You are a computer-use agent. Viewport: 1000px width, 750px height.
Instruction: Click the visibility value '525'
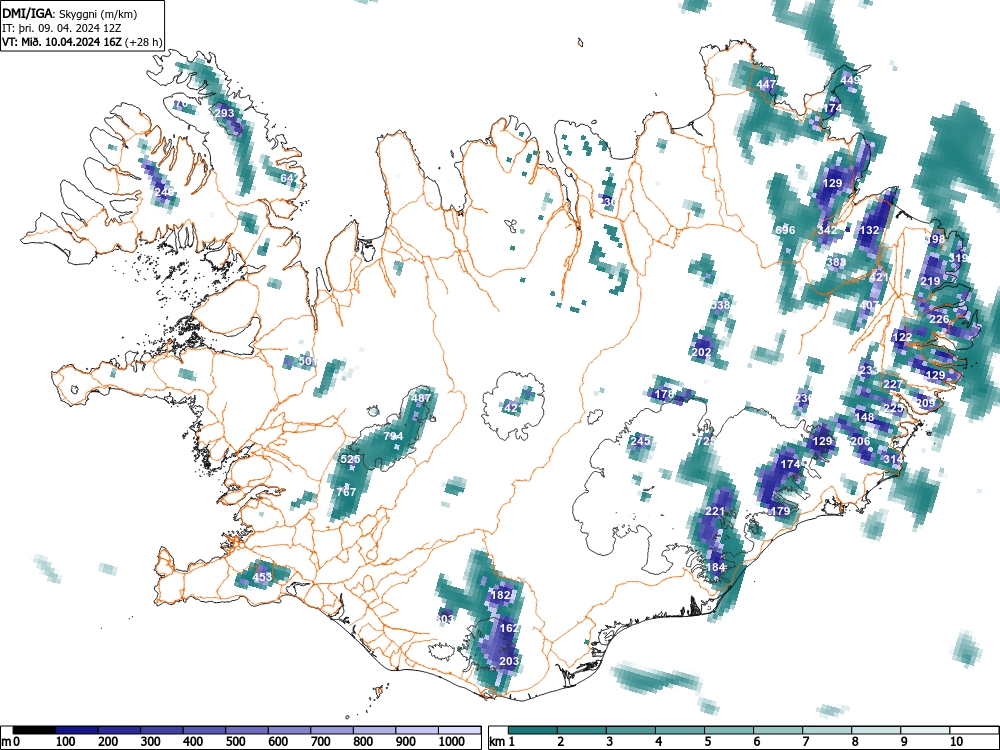click(x=351, y=459)
